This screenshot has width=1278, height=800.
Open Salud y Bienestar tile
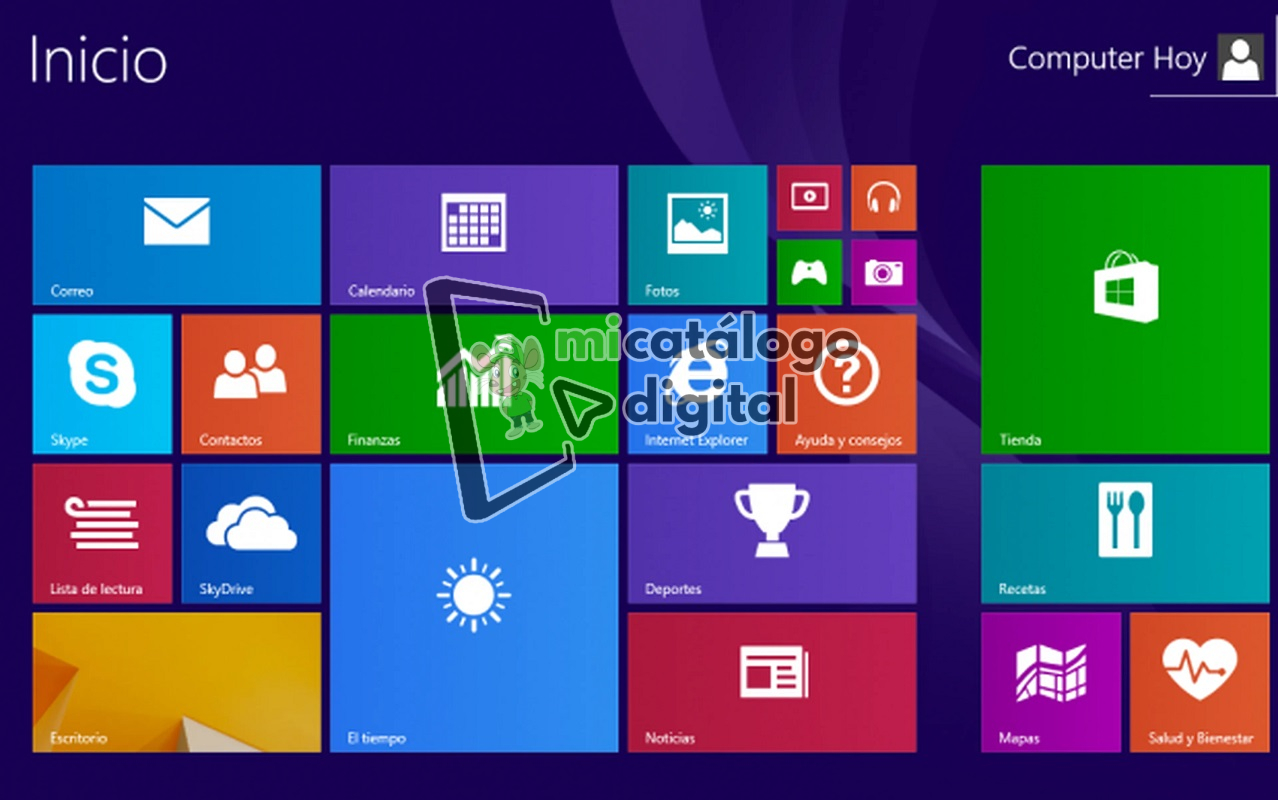(1200, 682)
